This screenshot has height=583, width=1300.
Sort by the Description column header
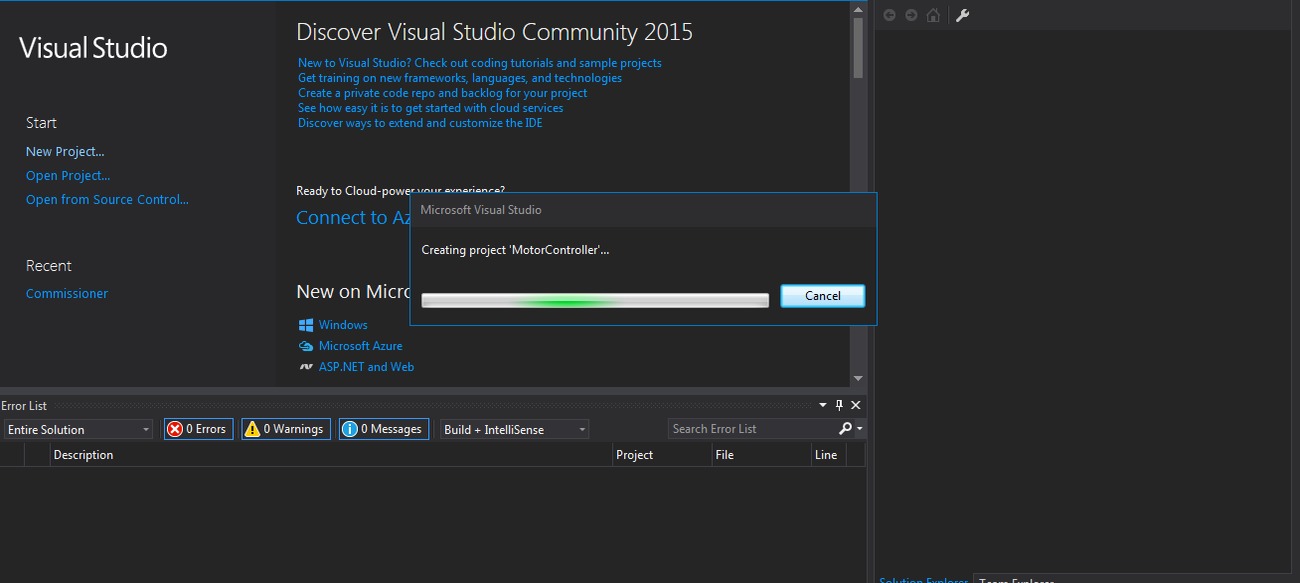click(x=330, y=455)
